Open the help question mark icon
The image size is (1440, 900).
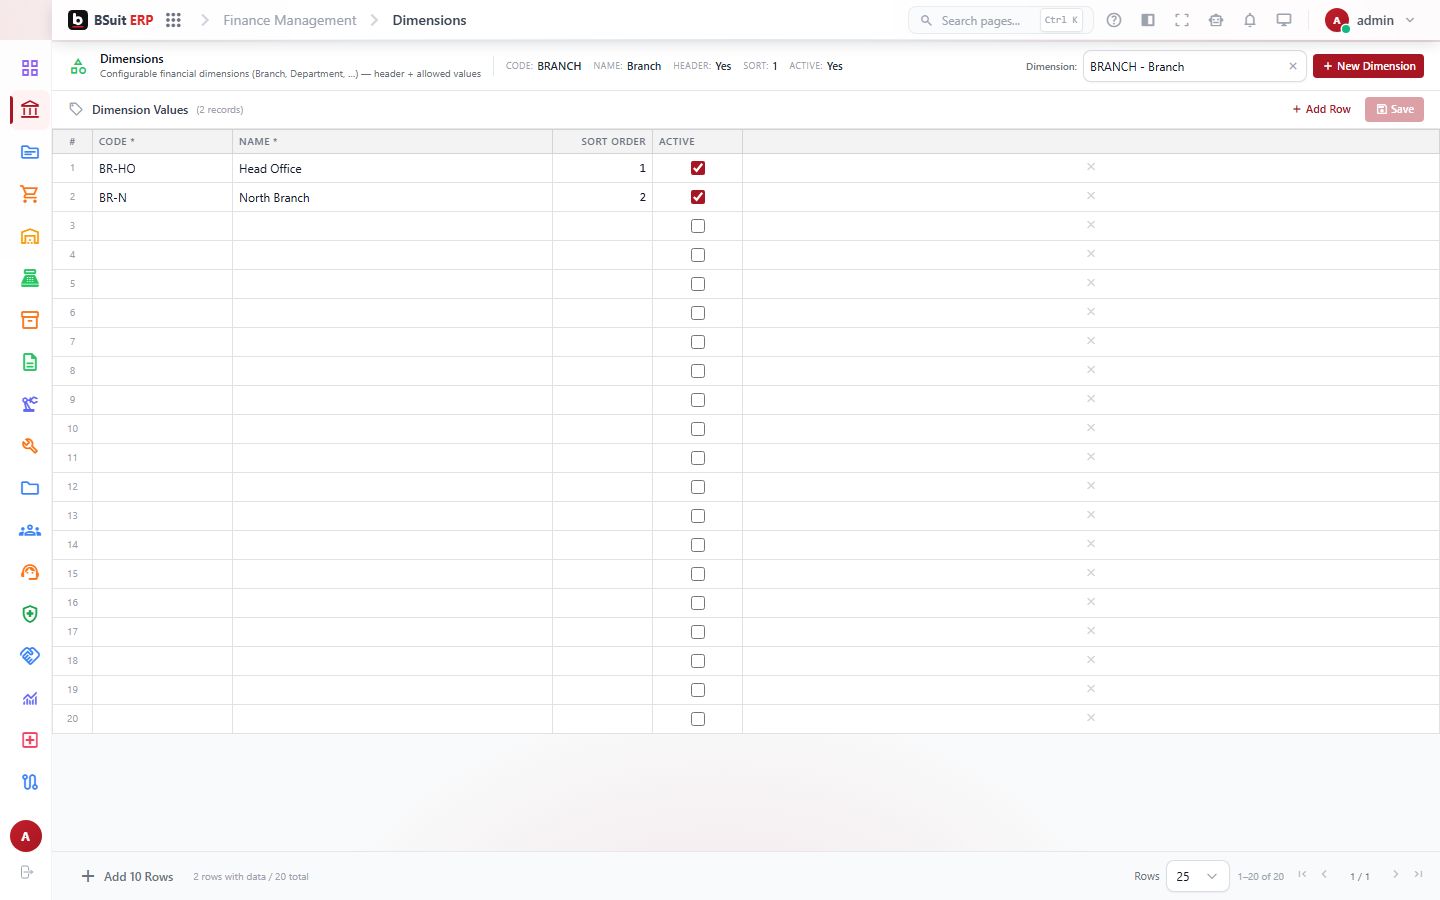point(1114,20)
